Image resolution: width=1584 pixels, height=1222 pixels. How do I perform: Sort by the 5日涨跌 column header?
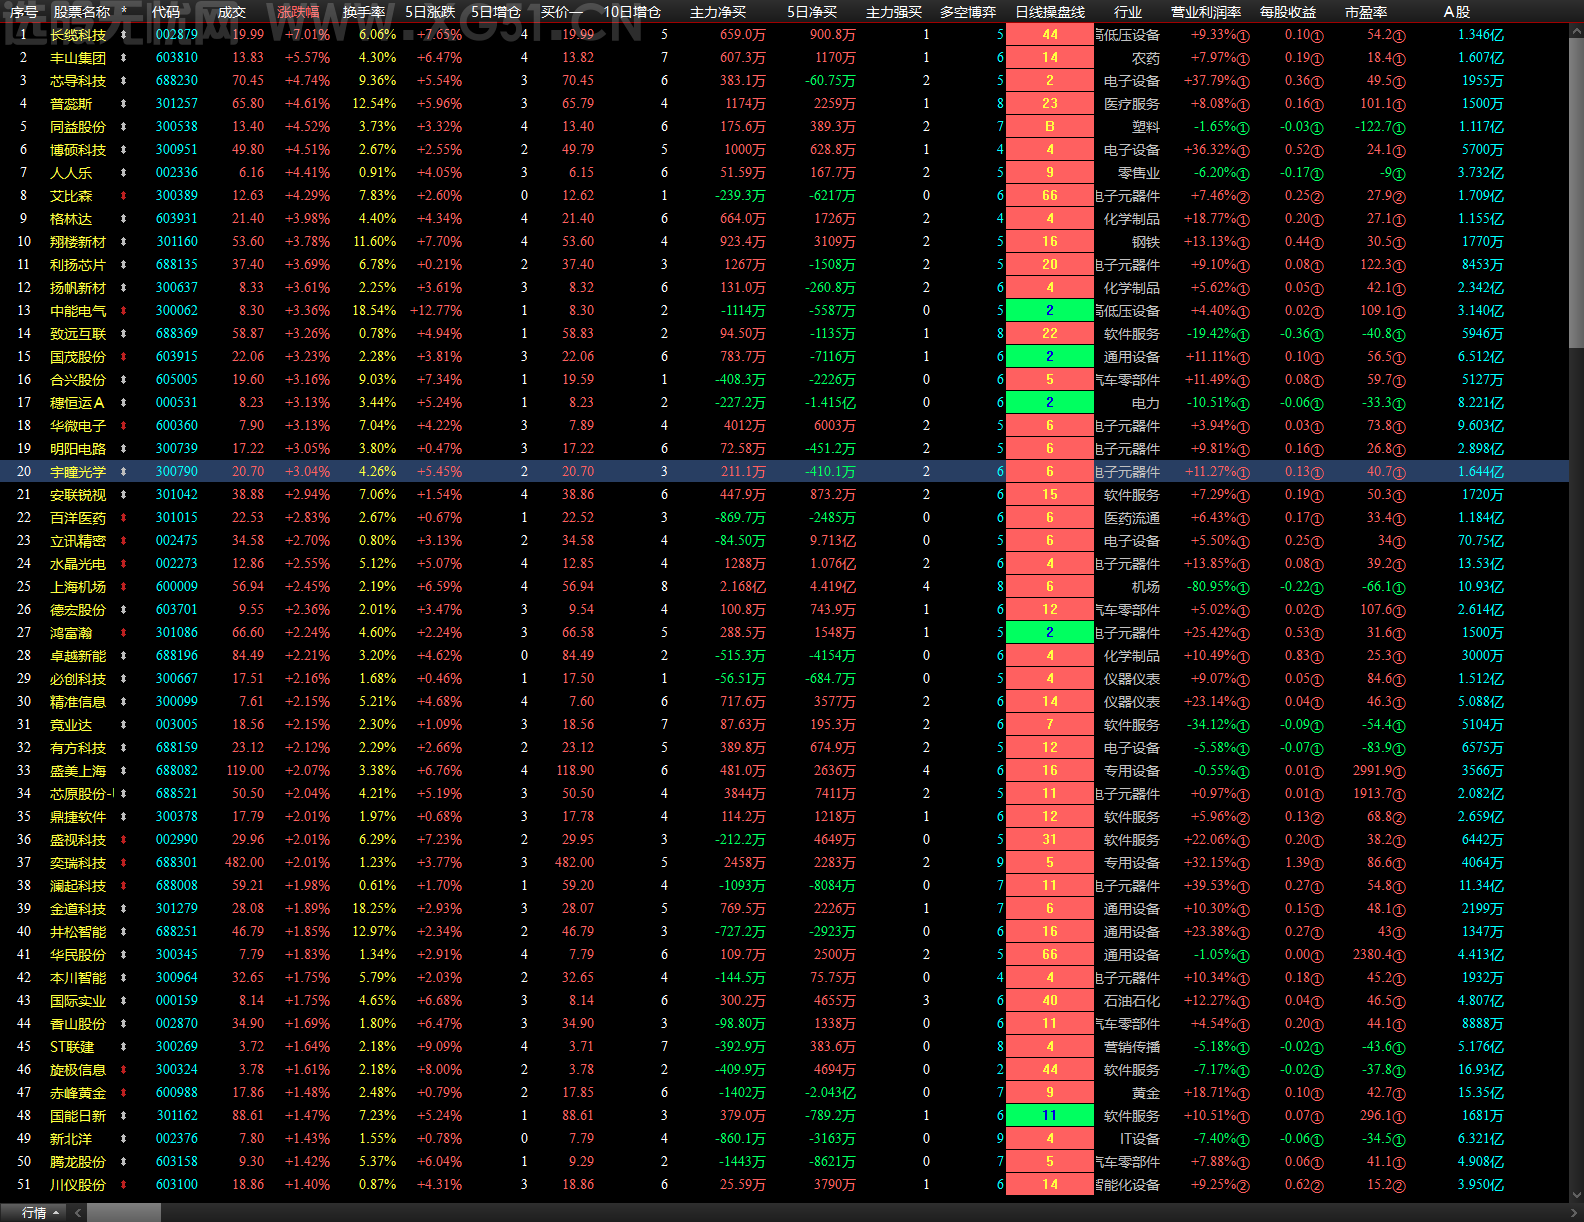coord(430,12)
